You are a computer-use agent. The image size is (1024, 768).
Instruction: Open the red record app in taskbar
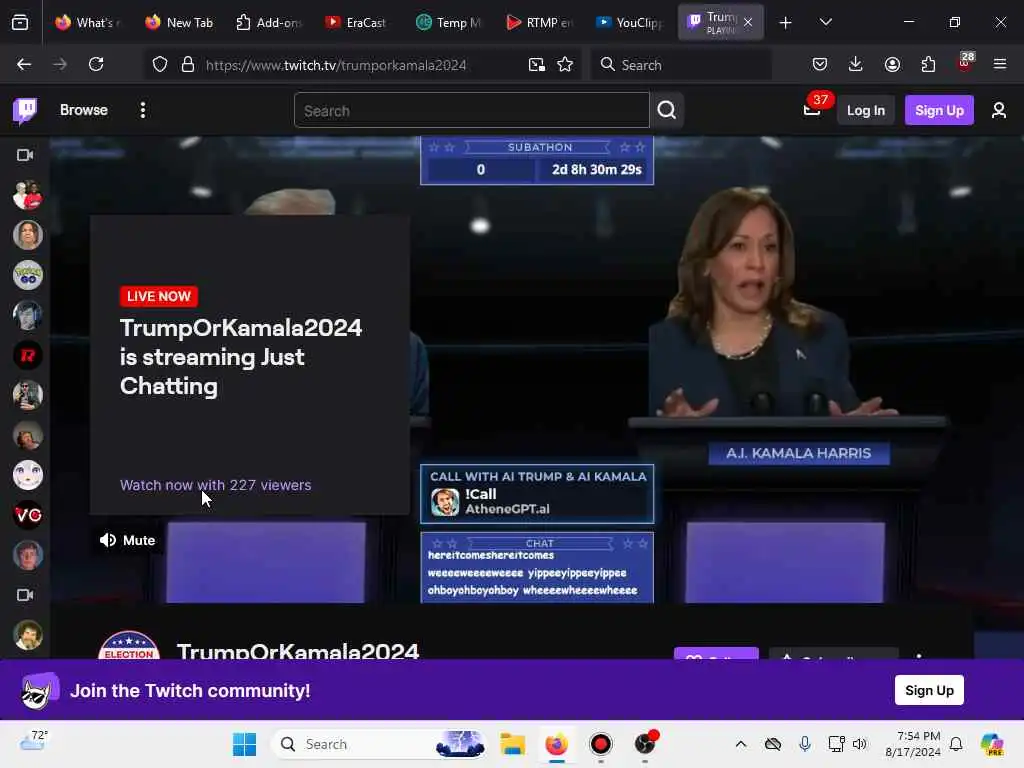pos(600,744)
